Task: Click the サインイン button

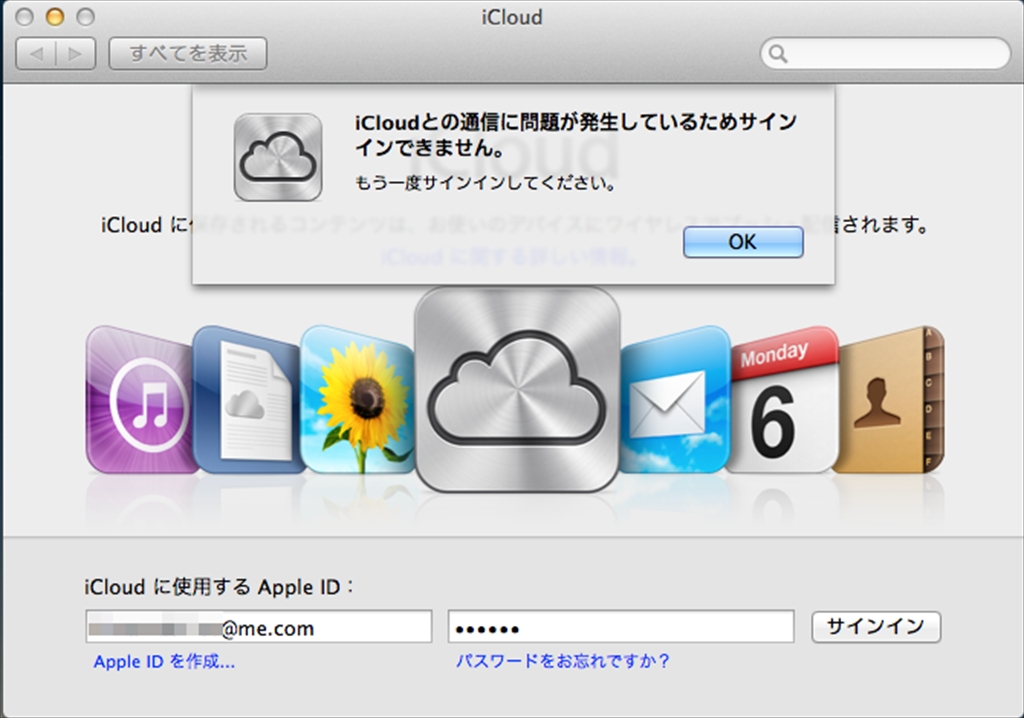Action: pyautogui.click(x=876, y=627)
